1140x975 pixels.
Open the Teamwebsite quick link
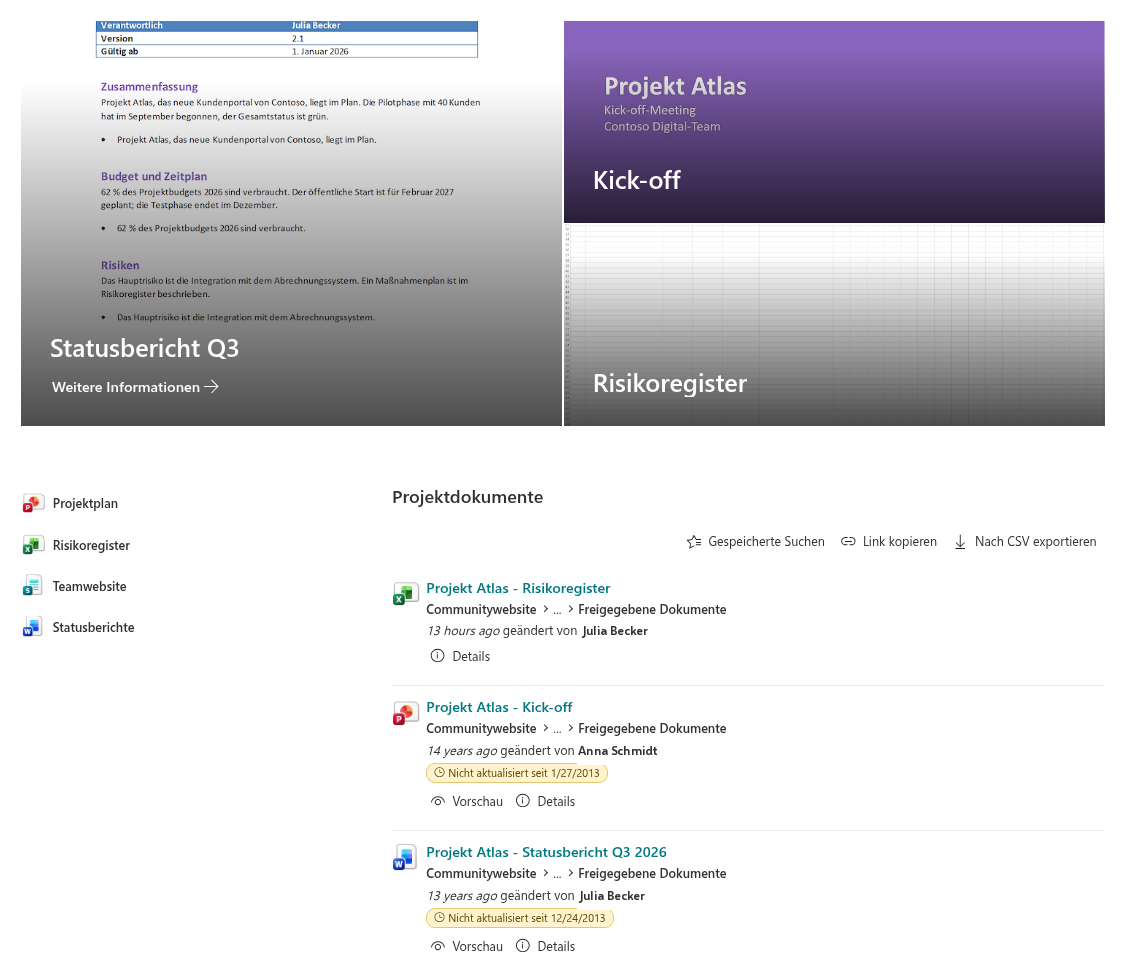pyautogui.click(x=89, y=586)
